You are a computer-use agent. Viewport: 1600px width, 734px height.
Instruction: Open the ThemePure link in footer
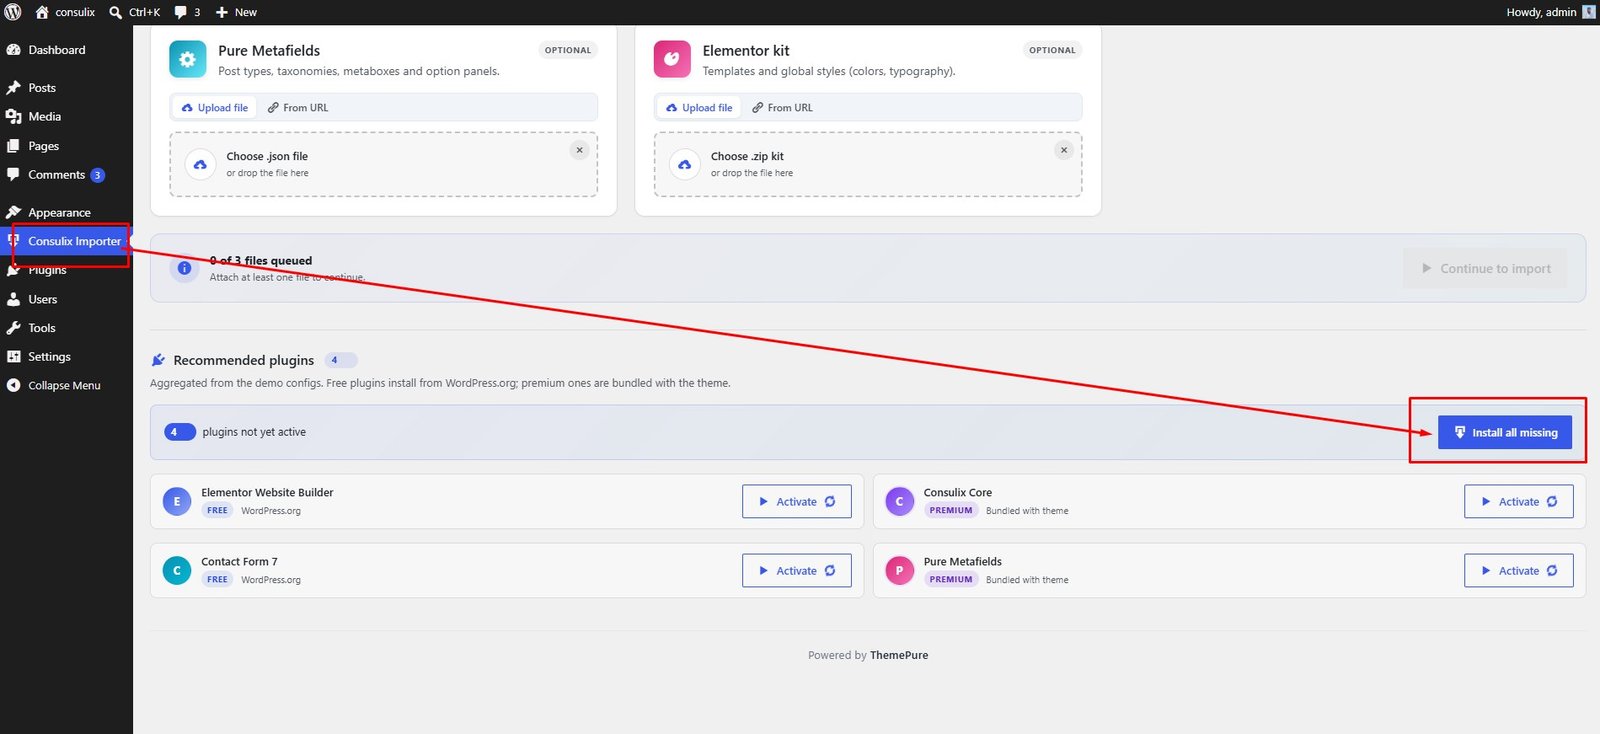pos(899,655)
